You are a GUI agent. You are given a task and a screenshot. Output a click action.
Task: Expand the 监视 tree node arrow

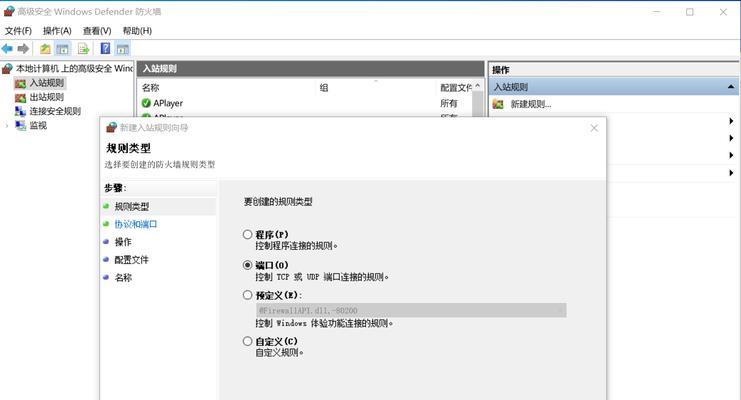click(7, 126)
